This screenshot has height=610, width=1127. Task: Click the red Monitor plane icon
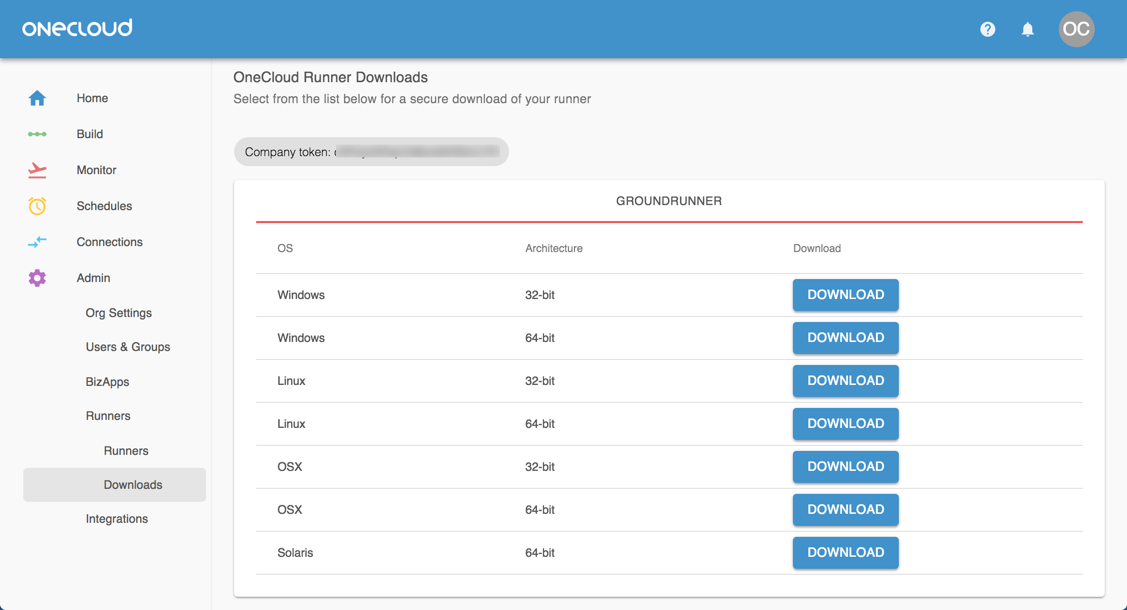(x=37, y=170)
